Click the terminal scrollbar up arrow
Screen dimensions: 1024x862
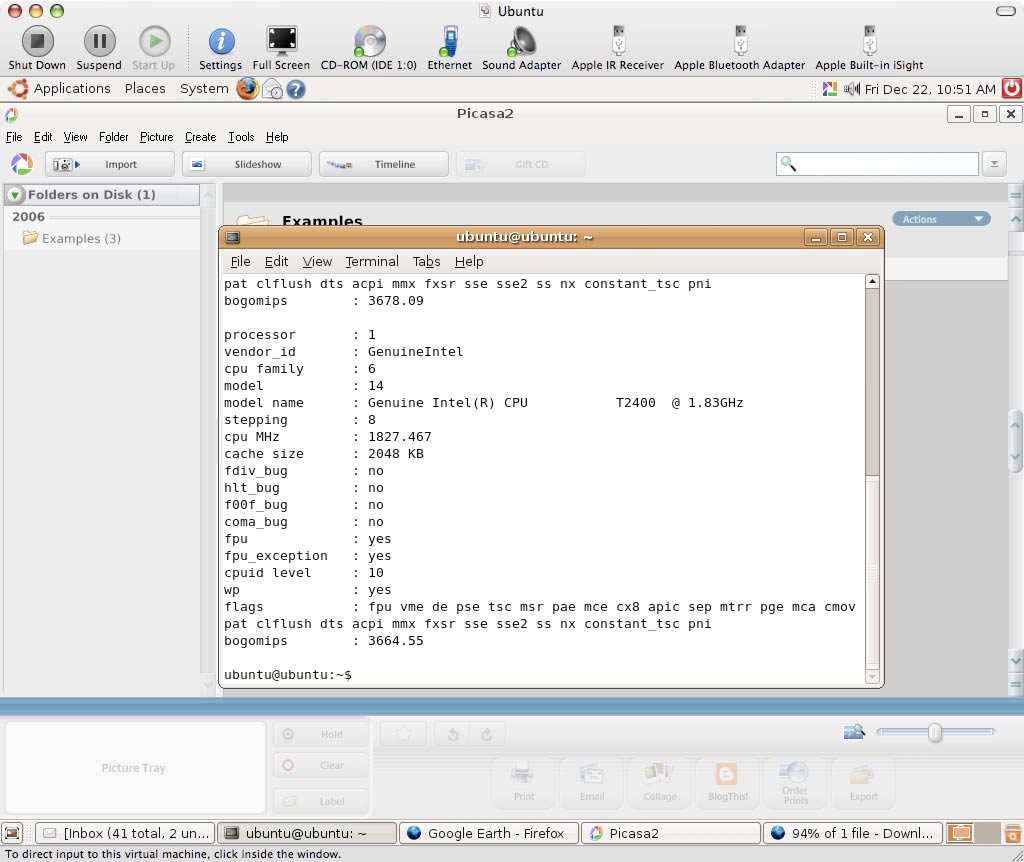(x=872, y=281)
